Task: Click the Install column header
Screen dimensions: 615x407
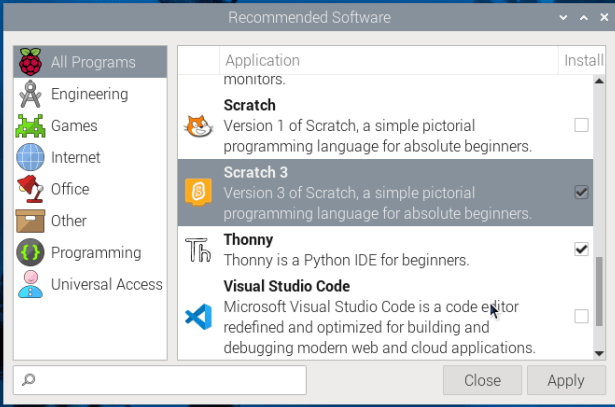Action: coord(582,60)
